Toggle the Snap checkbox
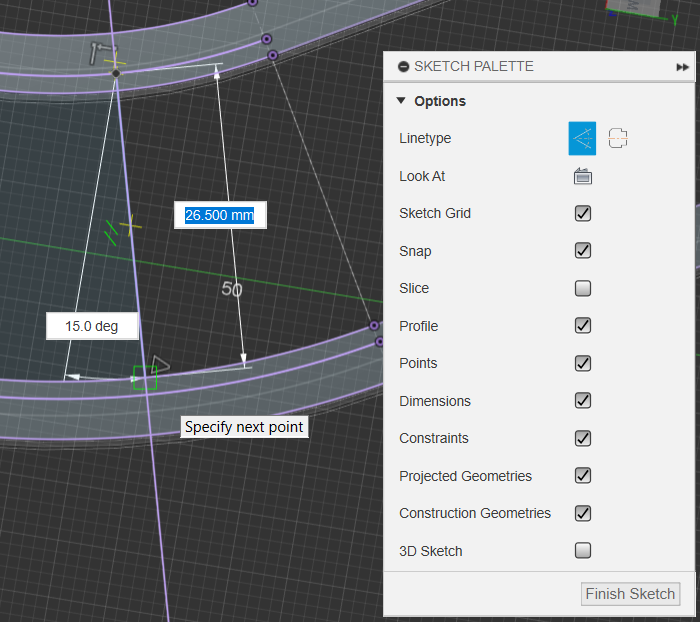The width and height of the screenshot is (700, 622). [583, 251]
